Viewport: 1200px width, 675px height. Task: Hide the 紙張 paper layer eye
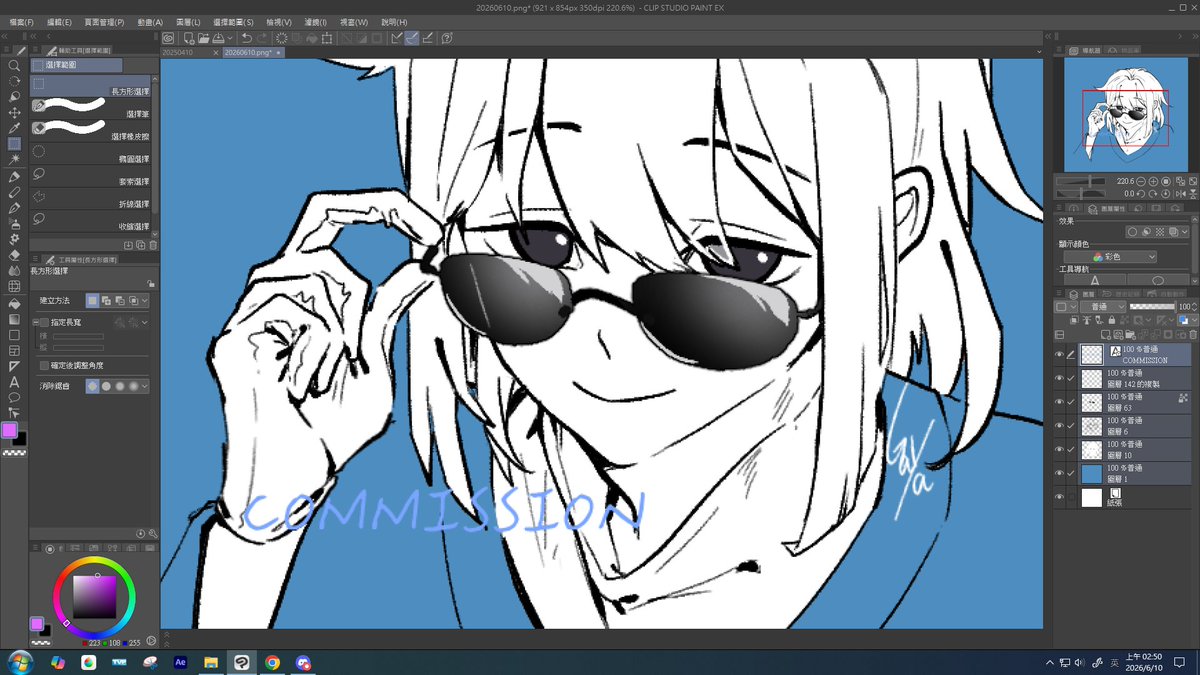tap(1059, 497)
